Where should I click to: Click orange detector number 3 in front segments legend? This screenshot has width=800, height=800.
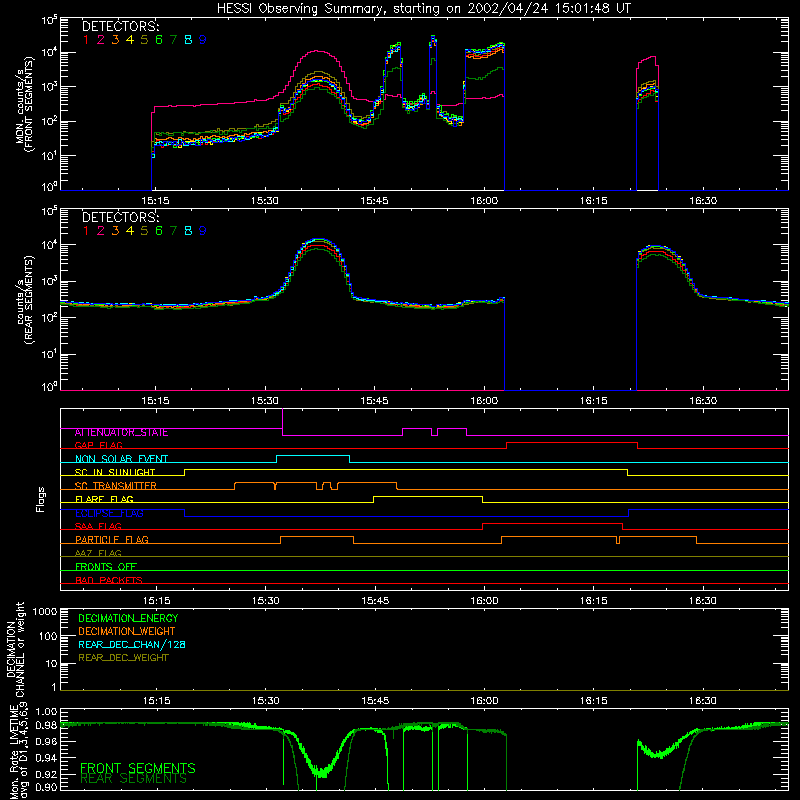click(115, 40)
